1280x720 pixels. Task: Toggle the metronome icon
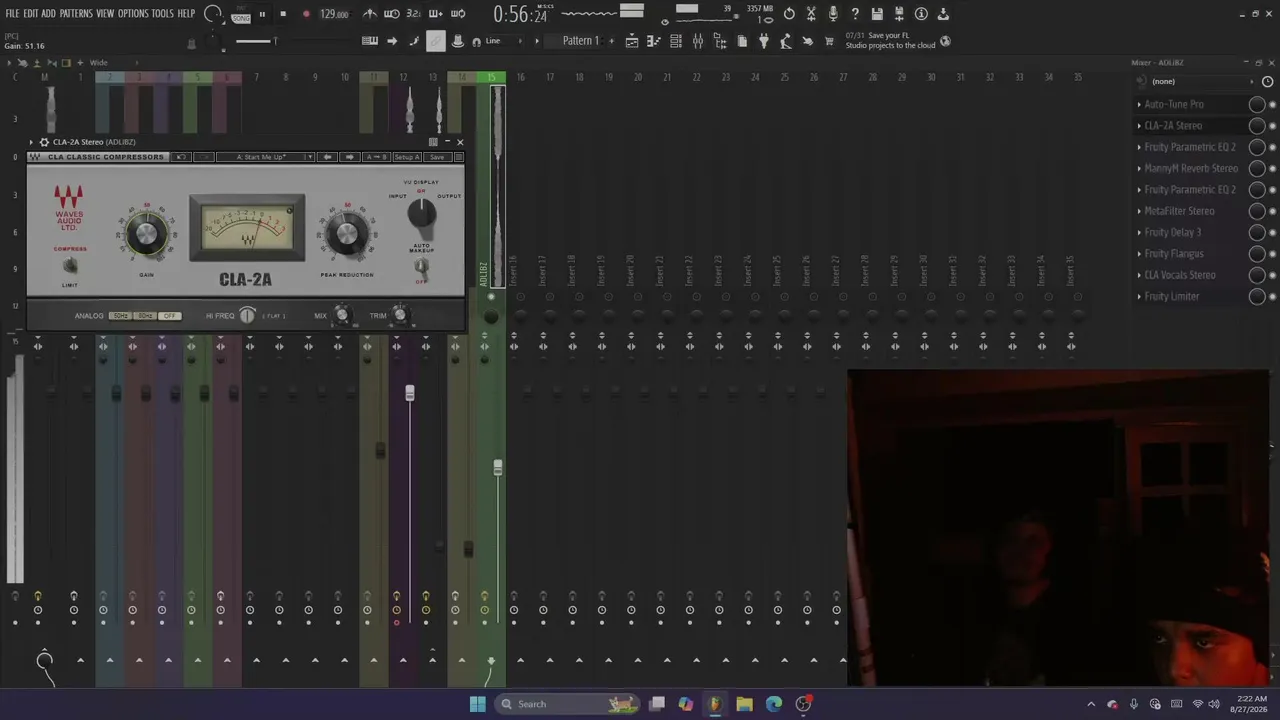[370, 14]
